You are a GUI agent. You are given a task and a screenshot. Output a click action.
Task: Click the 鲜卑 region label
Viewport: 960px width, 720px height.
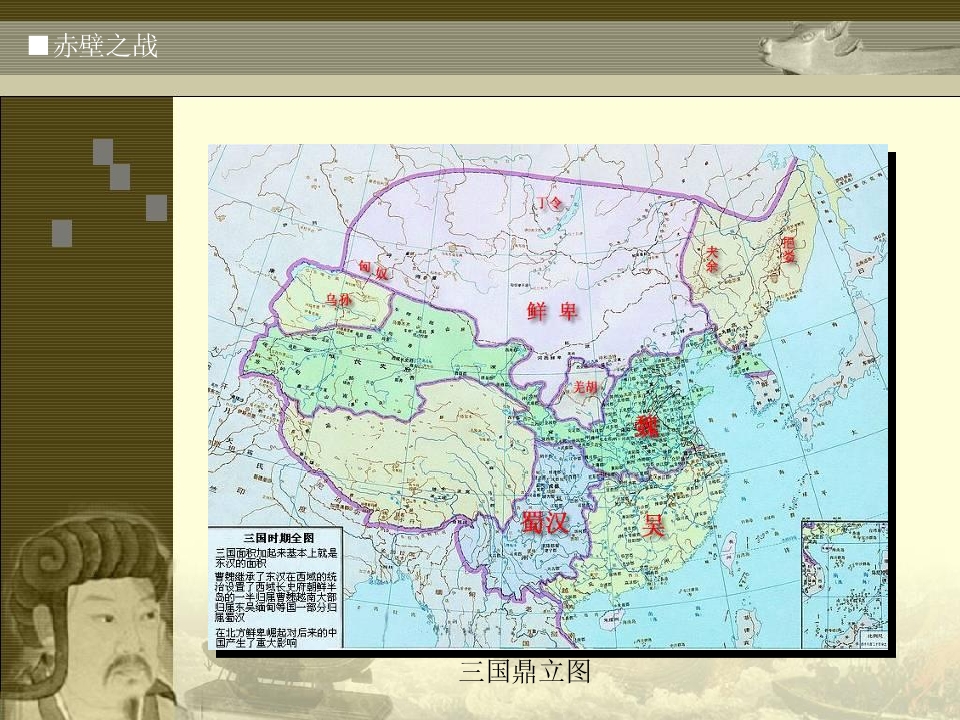[x=552, y=312]
